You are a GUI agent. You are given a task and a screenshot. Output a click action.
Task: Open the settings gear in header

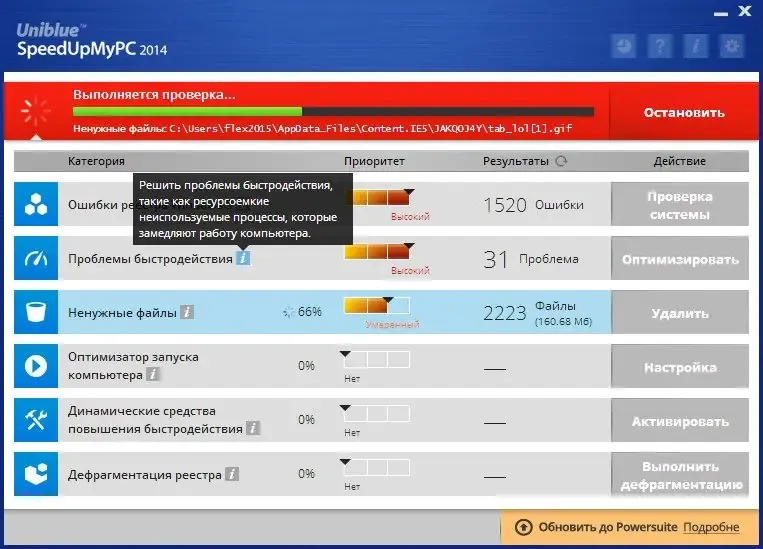(x=731, y=46)
